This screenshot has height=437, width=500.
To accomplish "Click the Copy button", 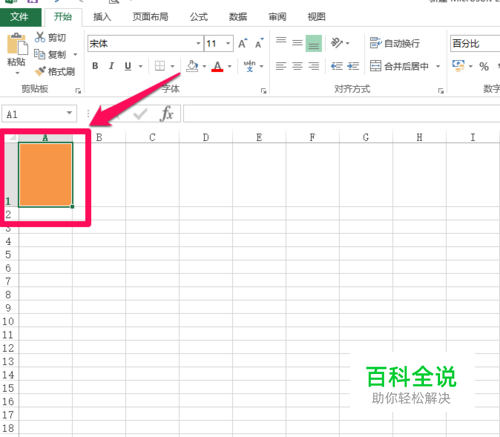I will pos(50,54).
